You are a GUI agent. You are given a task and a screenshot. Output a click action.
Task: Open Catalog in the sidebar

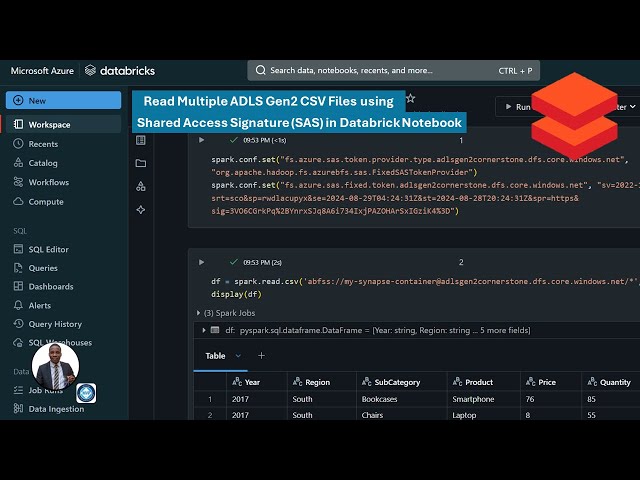42,163
